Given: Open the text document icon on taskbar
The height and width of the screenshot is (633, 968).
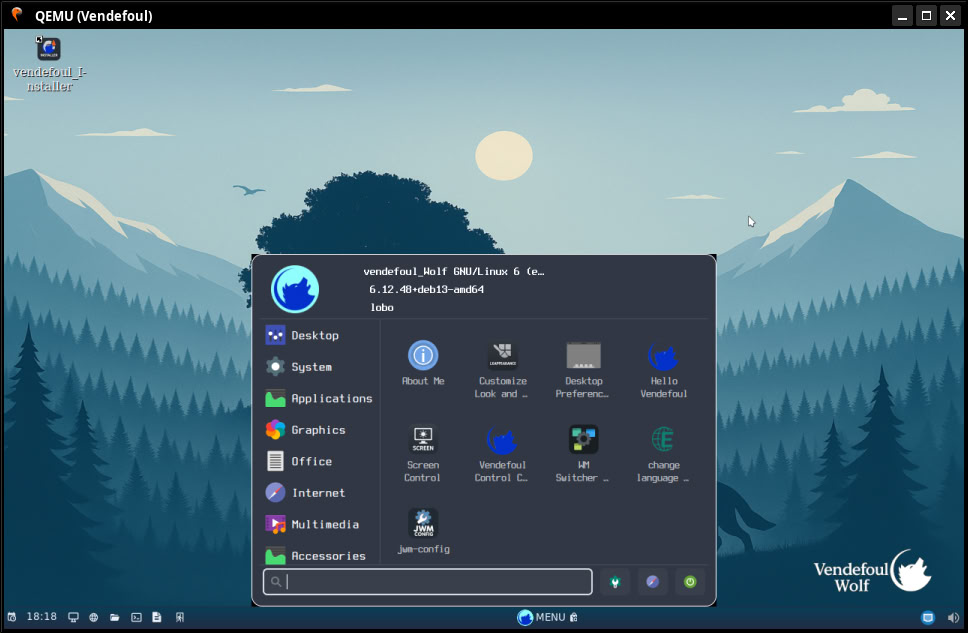Looking at the screenshot, I should tap(157, 617).
